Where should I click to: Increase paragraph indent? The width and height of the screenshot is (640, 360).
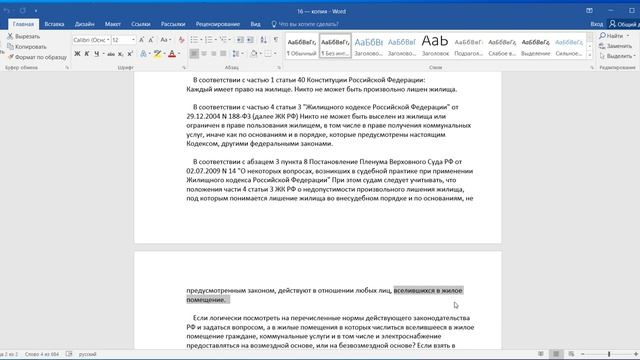(250, 40)
